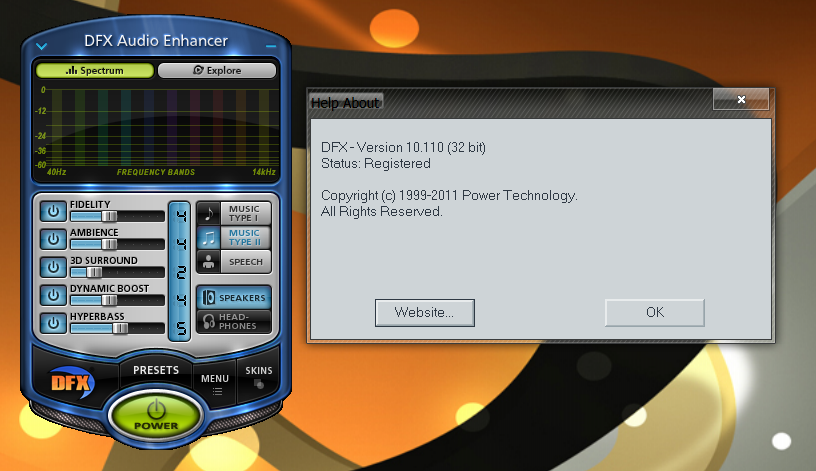Click OK in Help About dialog
The width and height of the screenshot is (816, 471).
655,312
